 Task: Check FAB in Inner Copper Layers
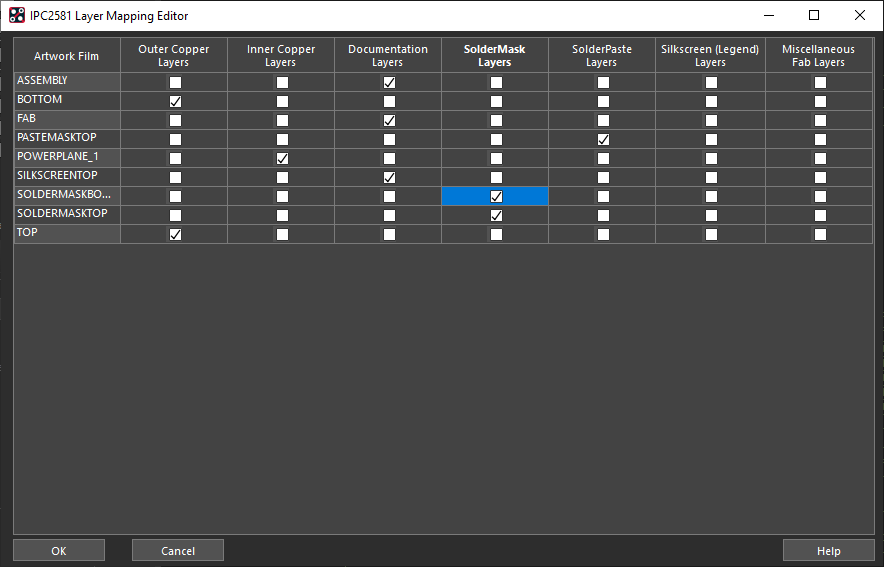pos(282,121)
